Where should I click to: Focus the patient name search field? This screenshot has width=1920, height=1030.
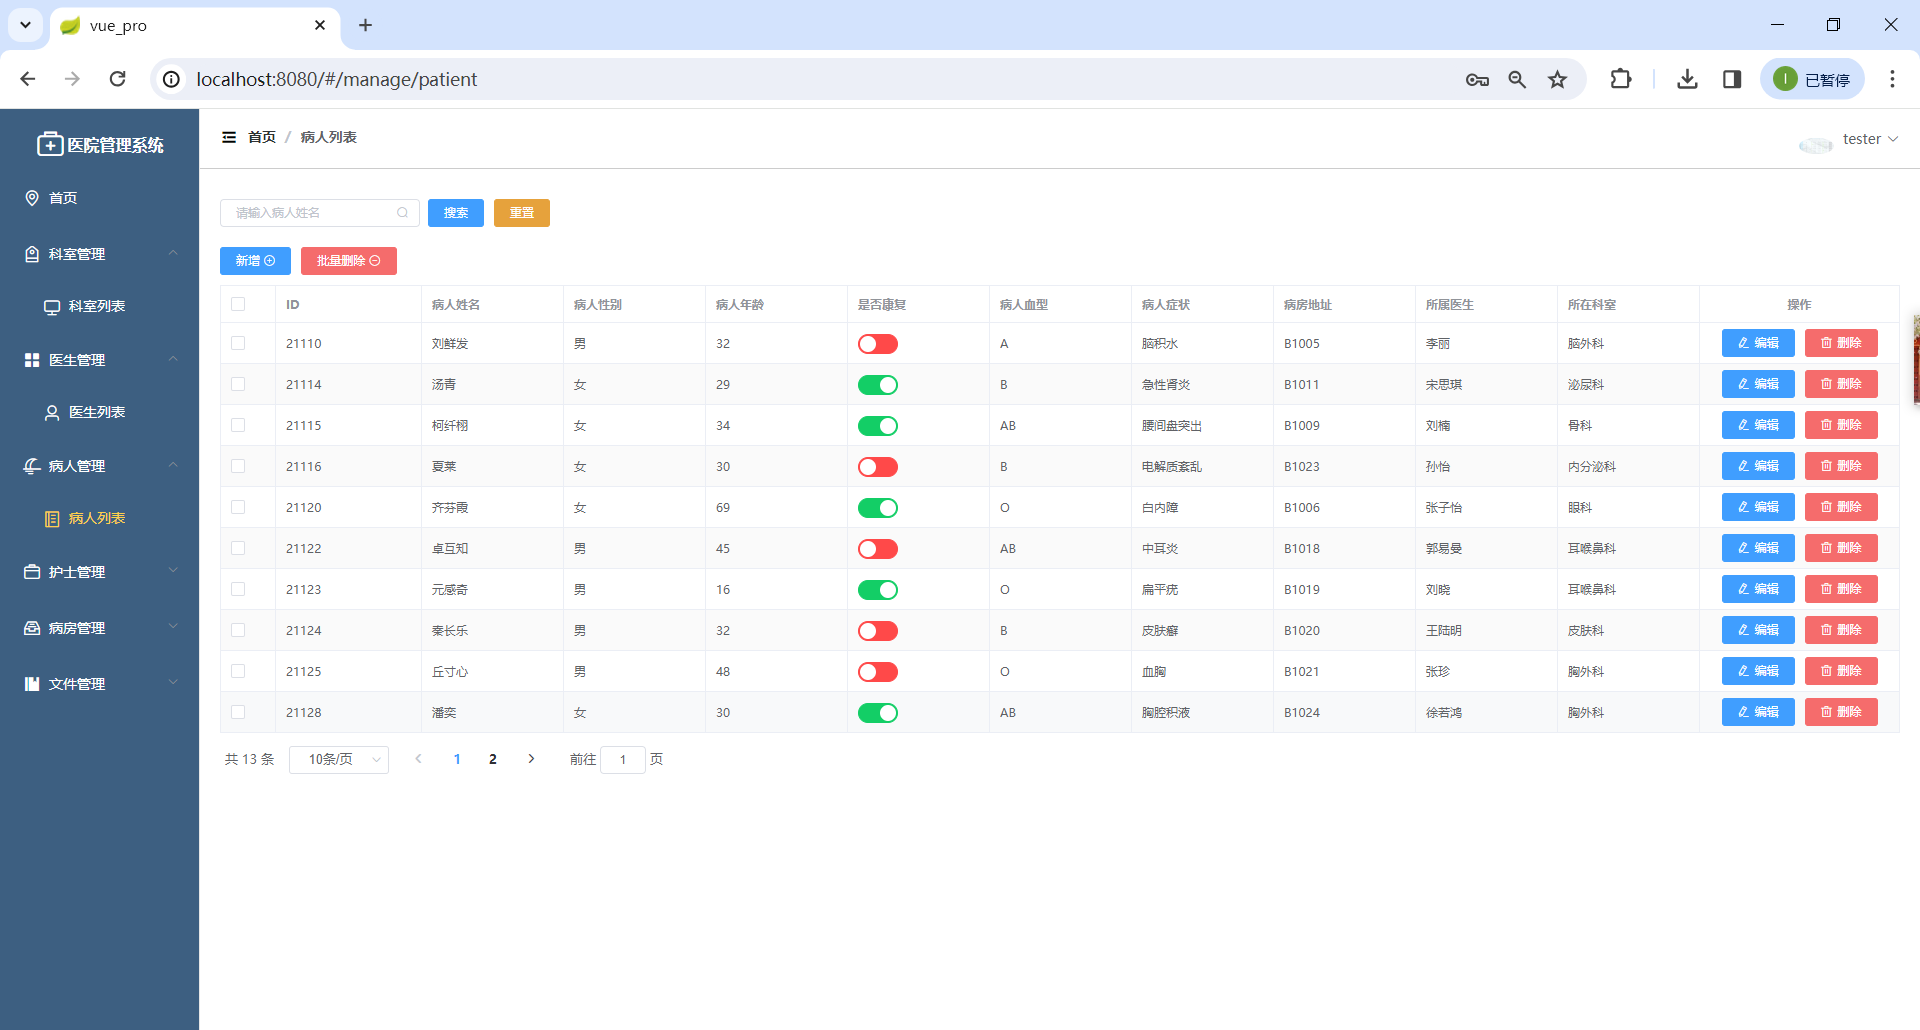[x=320, y=213]
